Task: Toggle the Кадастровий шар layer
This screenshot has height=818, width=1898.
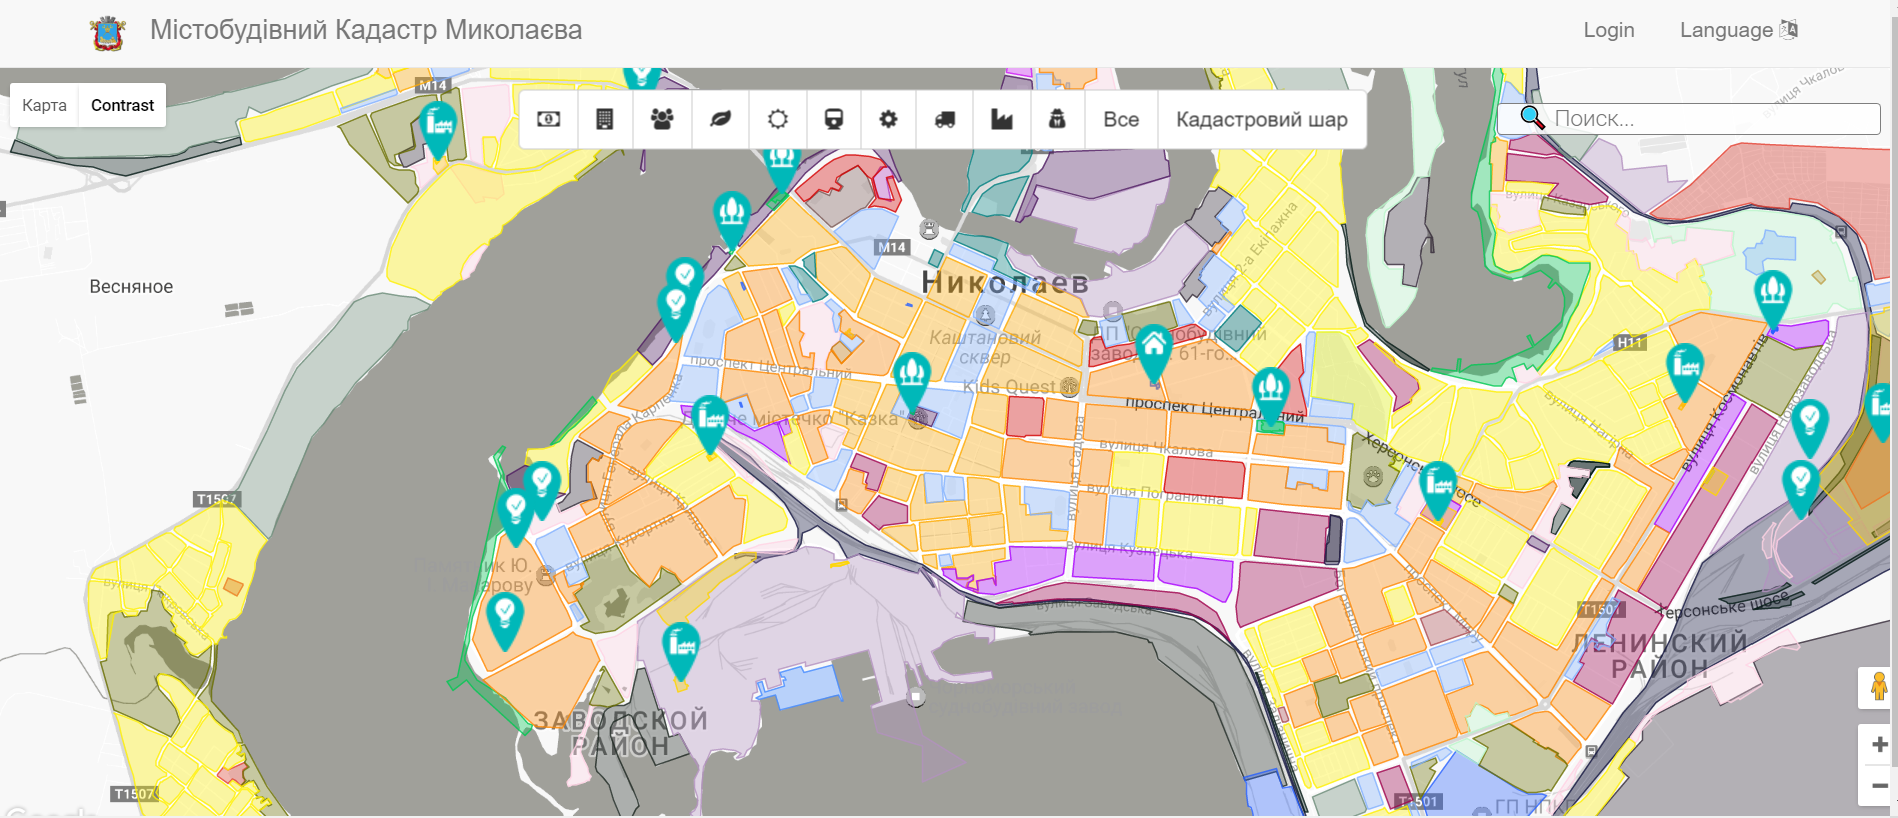Action: (1261, 119)
